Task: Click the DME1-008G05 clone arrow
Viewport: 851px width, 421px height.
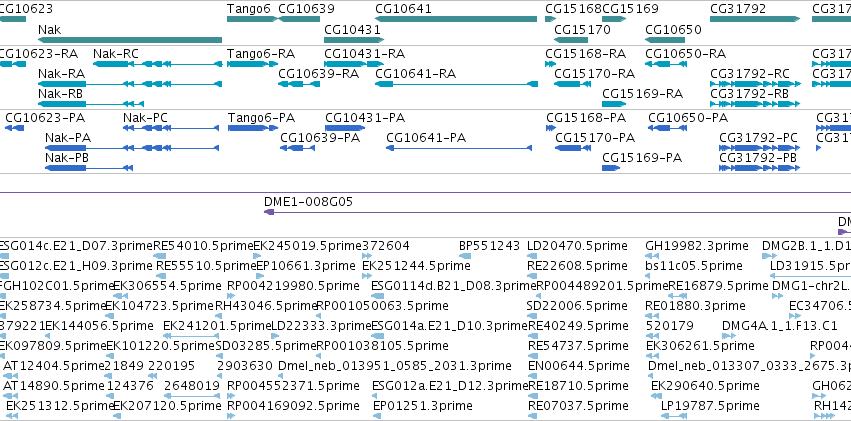Action: coord(557,212)
